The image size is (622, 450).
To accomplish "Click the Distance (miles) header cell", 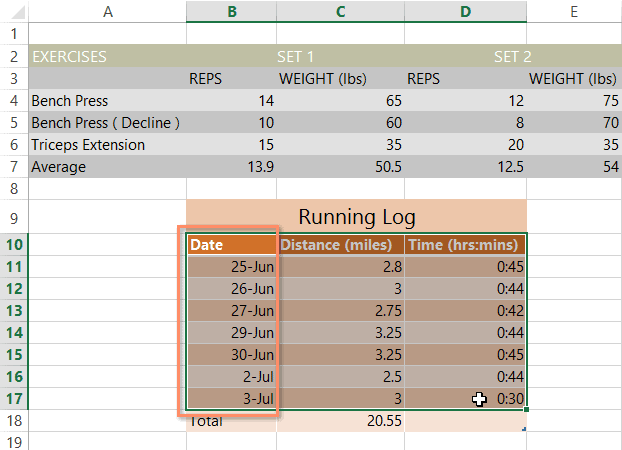I will pos(340,245).
